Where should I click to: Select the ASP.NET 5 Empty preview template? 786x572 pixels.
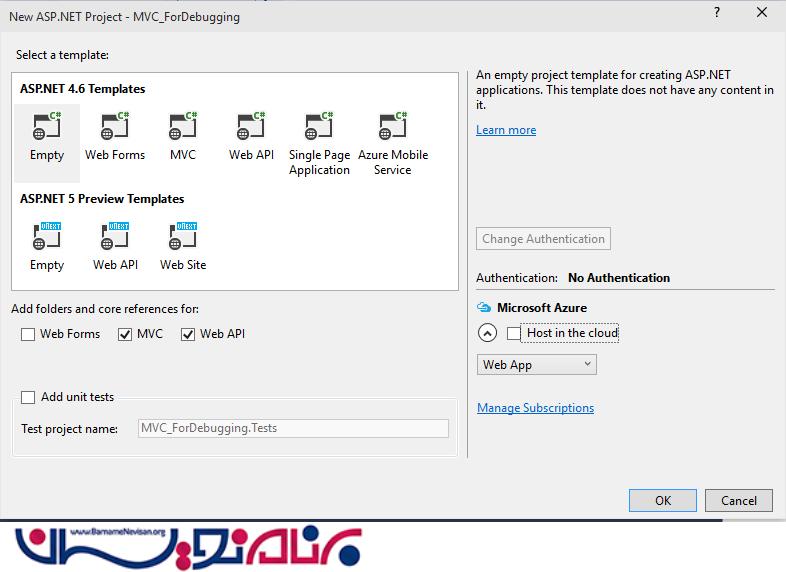click(x=46, y=237)
